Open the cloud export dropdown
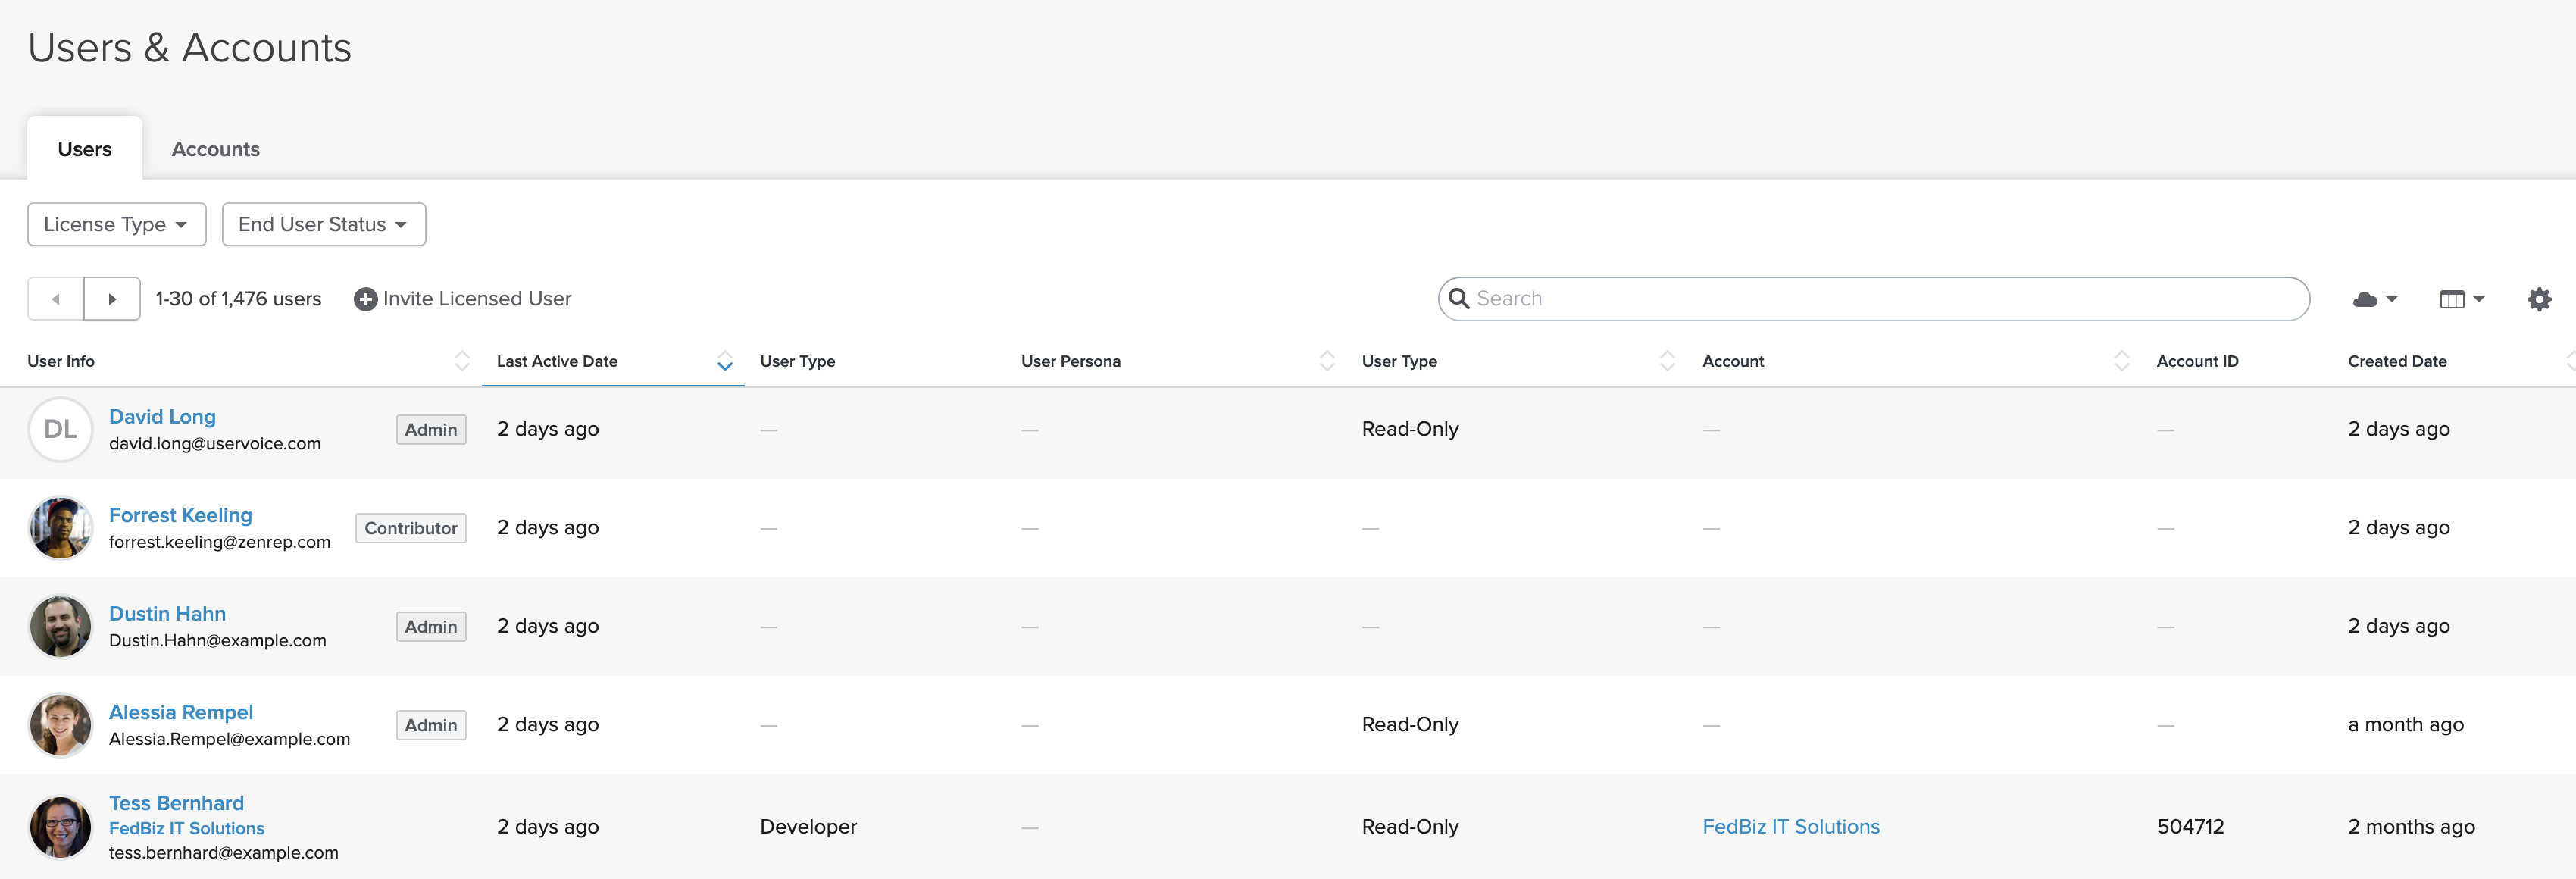This screenshot has height=879, width=2576. coord(2374,299)
